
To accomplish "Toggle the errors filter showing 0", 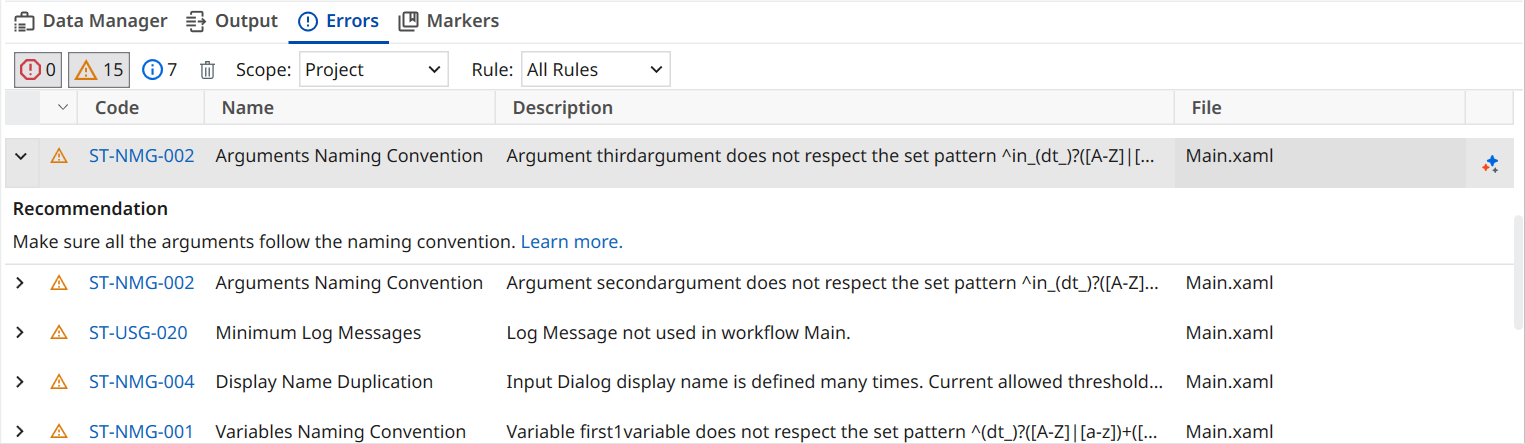I will coord(38,70).
